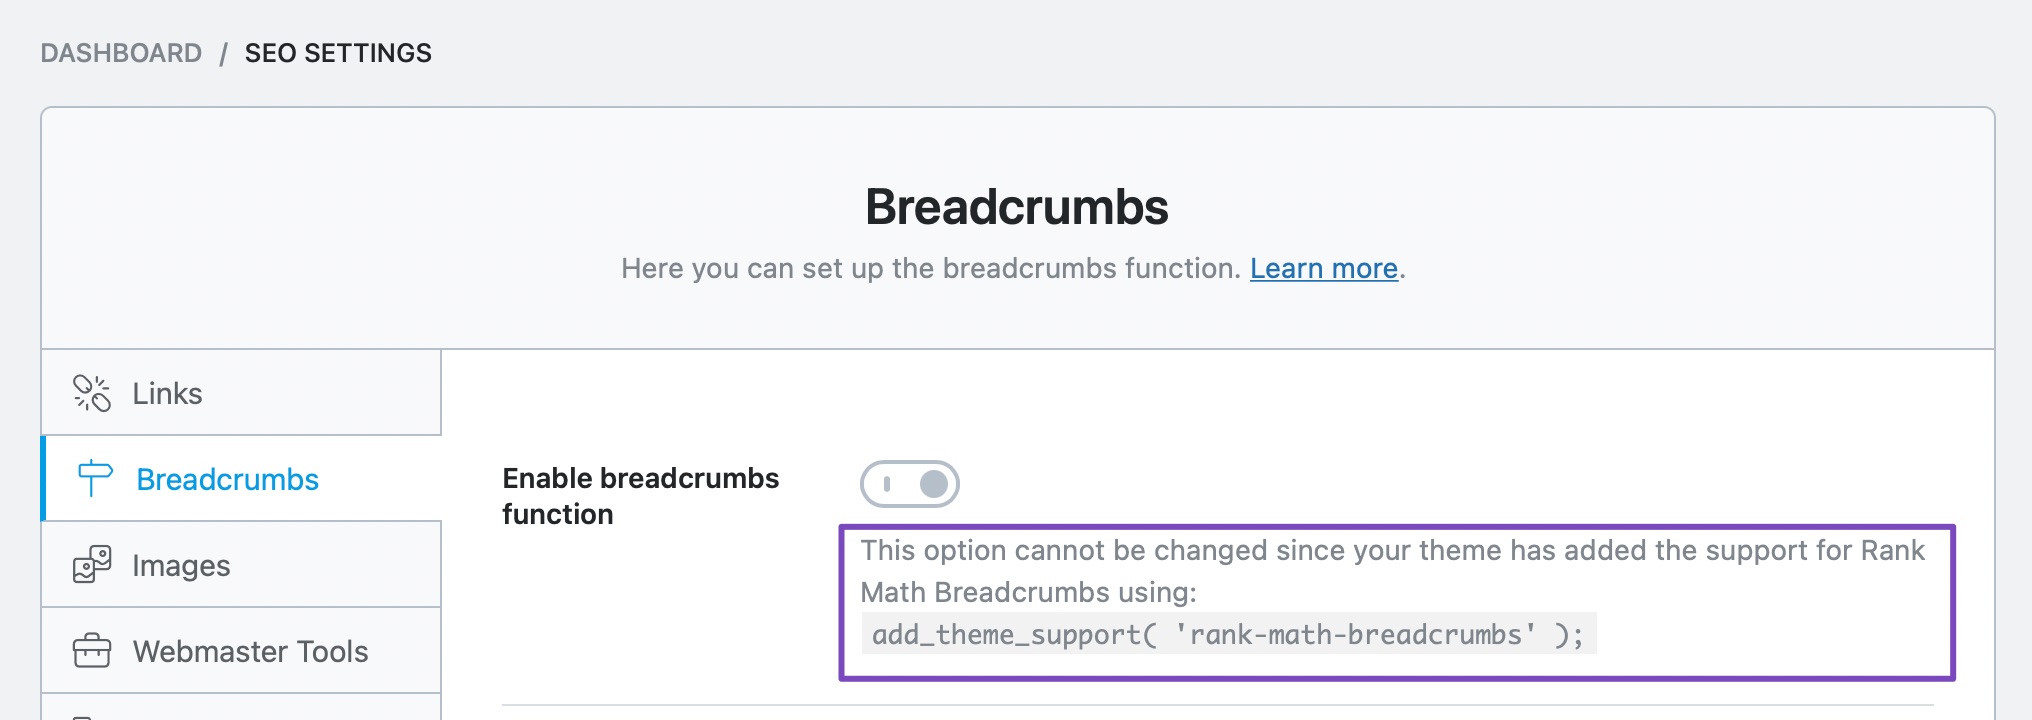Switch to the Images settings tab
2032x720 pixels.
click(x=181, y=564)
